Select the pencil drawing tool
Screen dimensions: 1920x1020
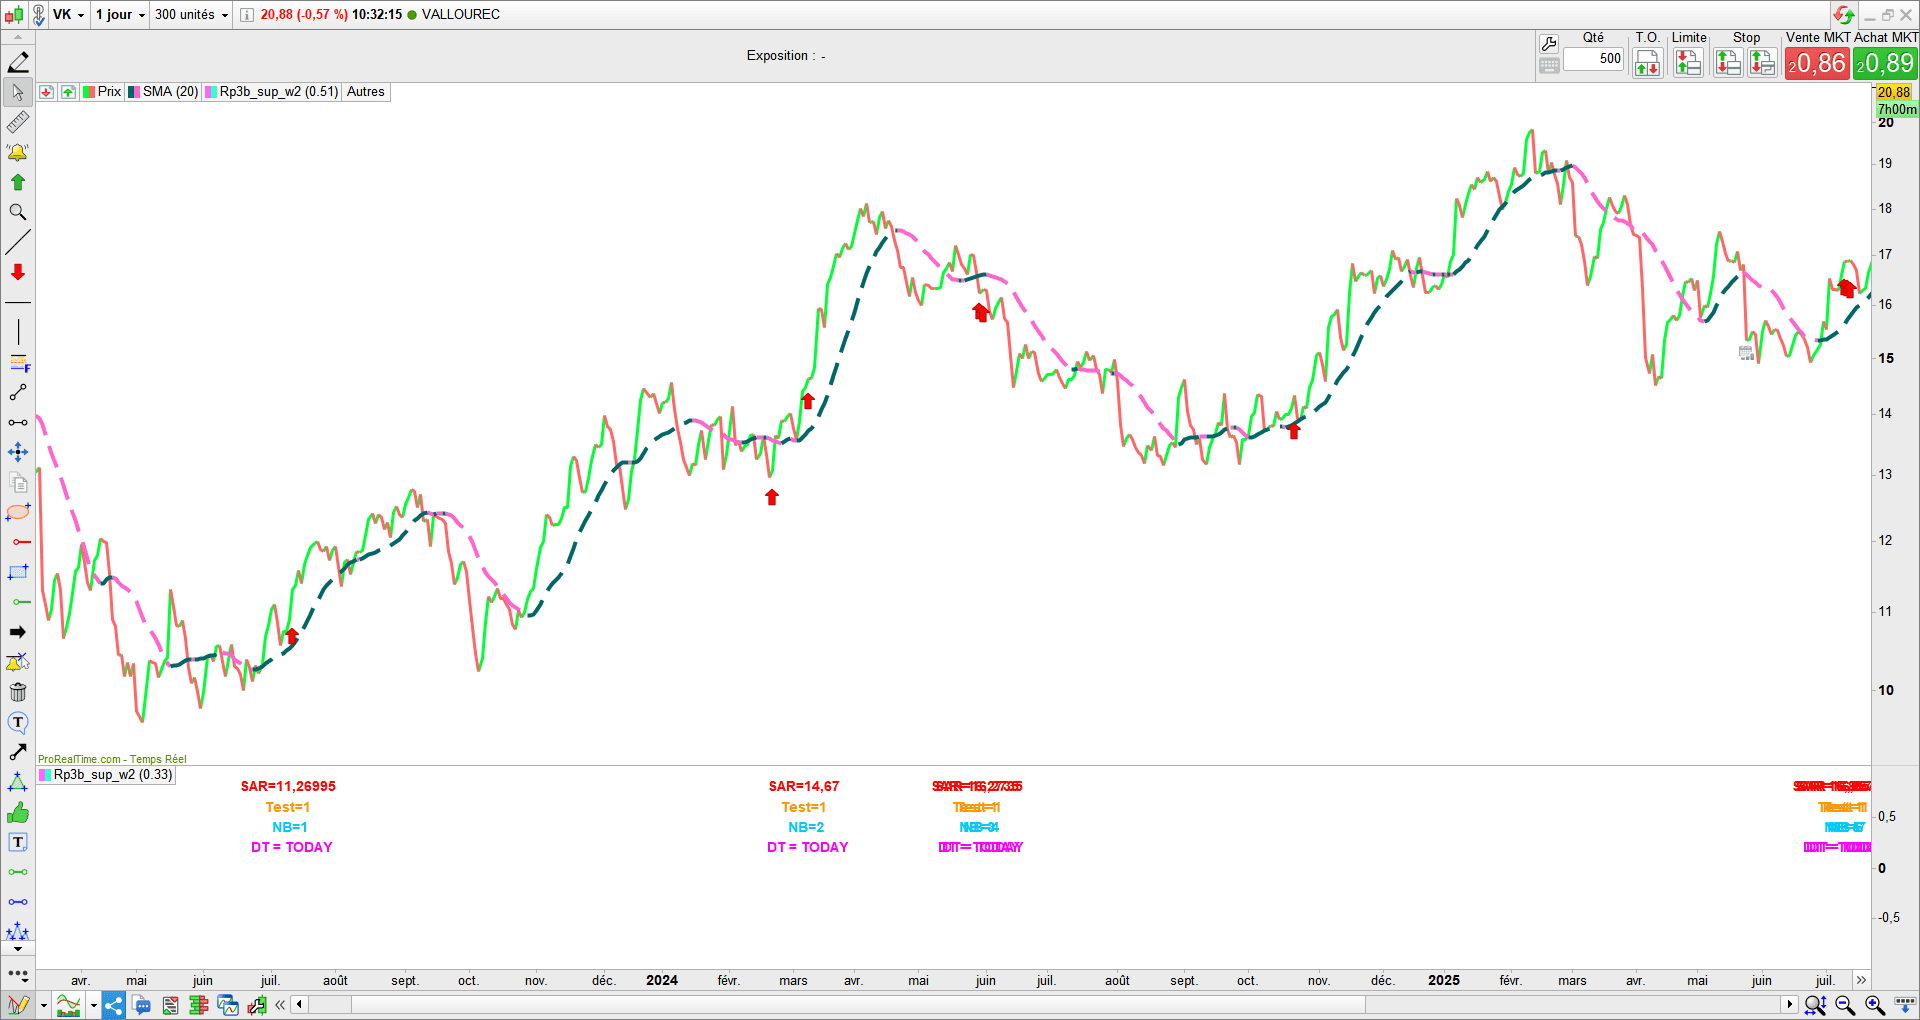coord(18,62)
